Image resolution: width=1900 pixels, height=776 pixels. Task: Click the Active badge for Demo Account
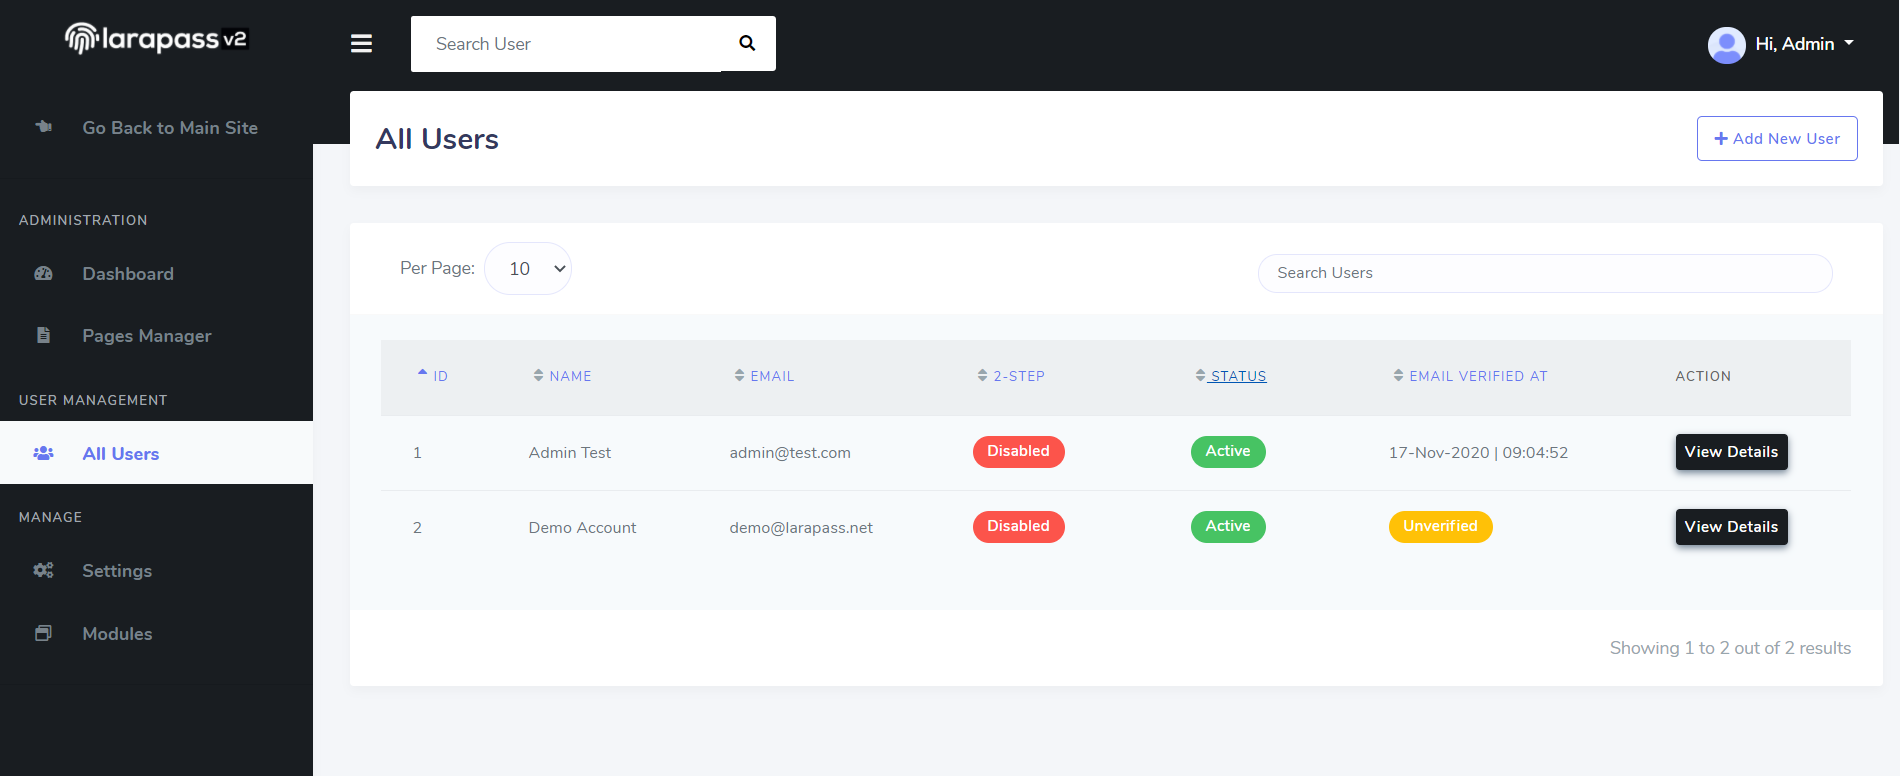(x=1228, y=526)
